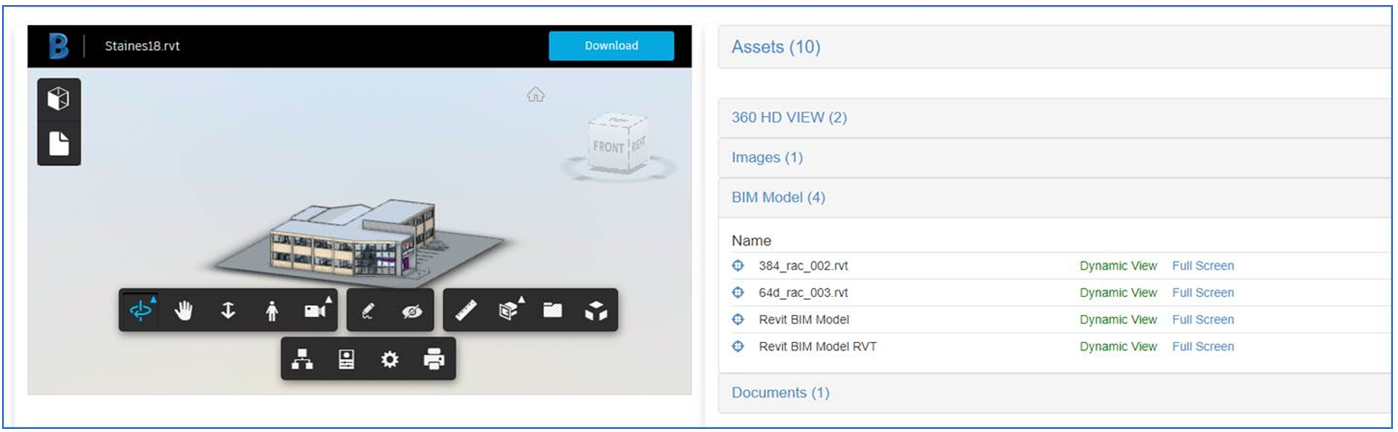Select the Orbit tool
This screenshot has height=432, width=1398.
click(x=142, y=311)
